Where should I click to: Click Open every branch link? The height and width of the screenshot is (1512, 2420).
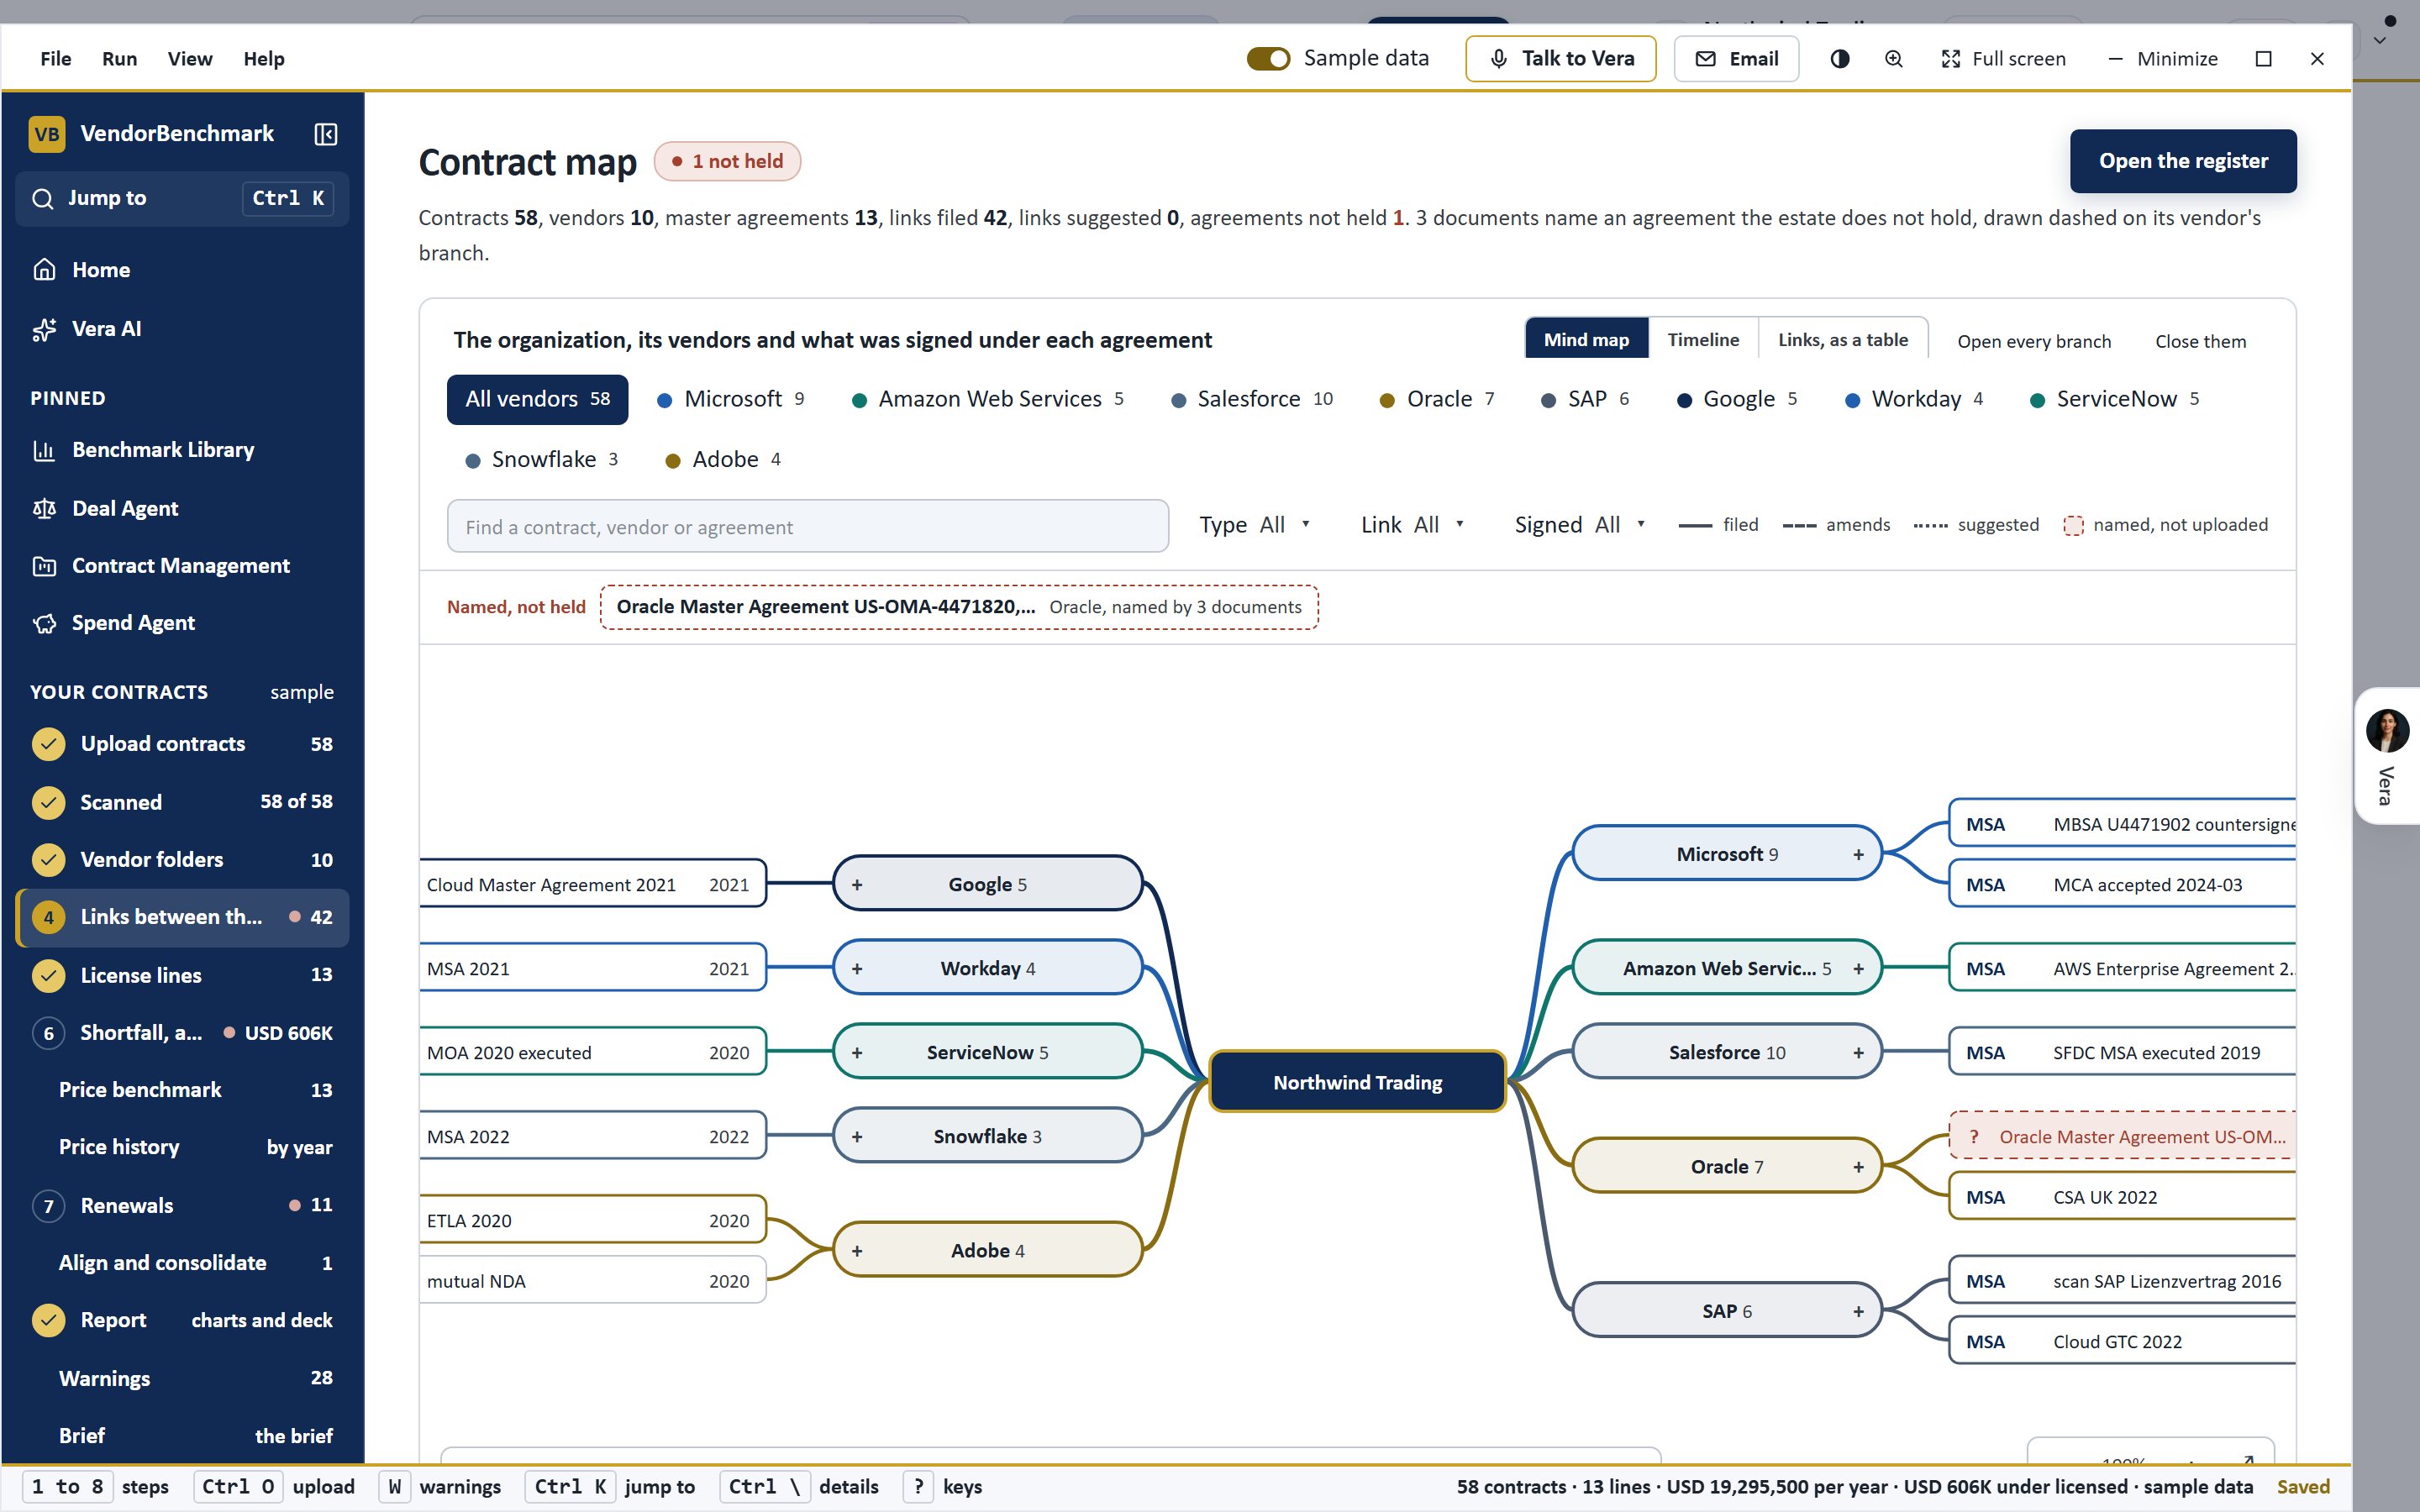(2034, 342)
